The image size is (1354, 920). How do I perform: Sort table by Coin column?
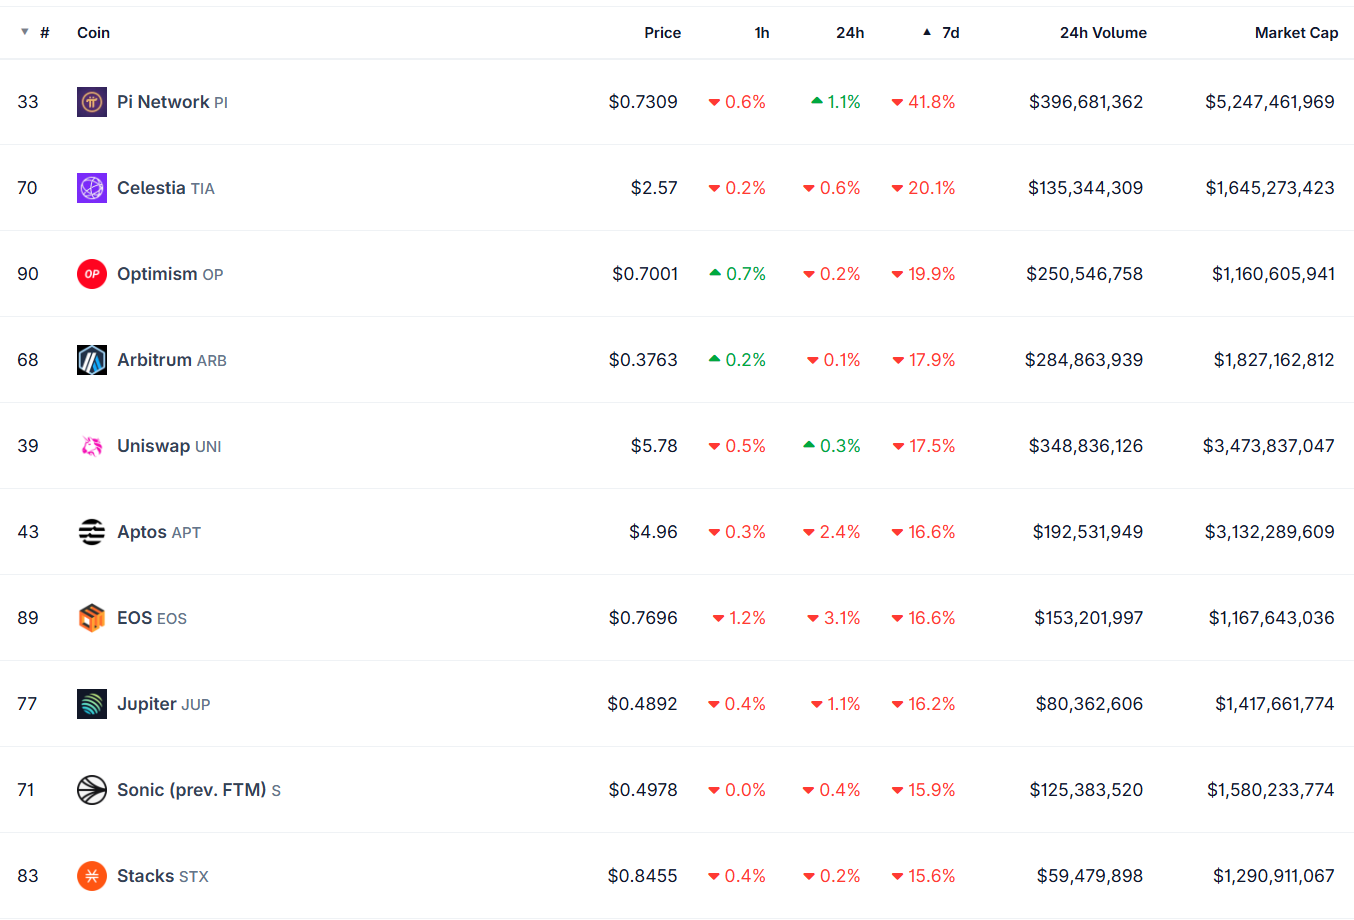coord(94,33)
